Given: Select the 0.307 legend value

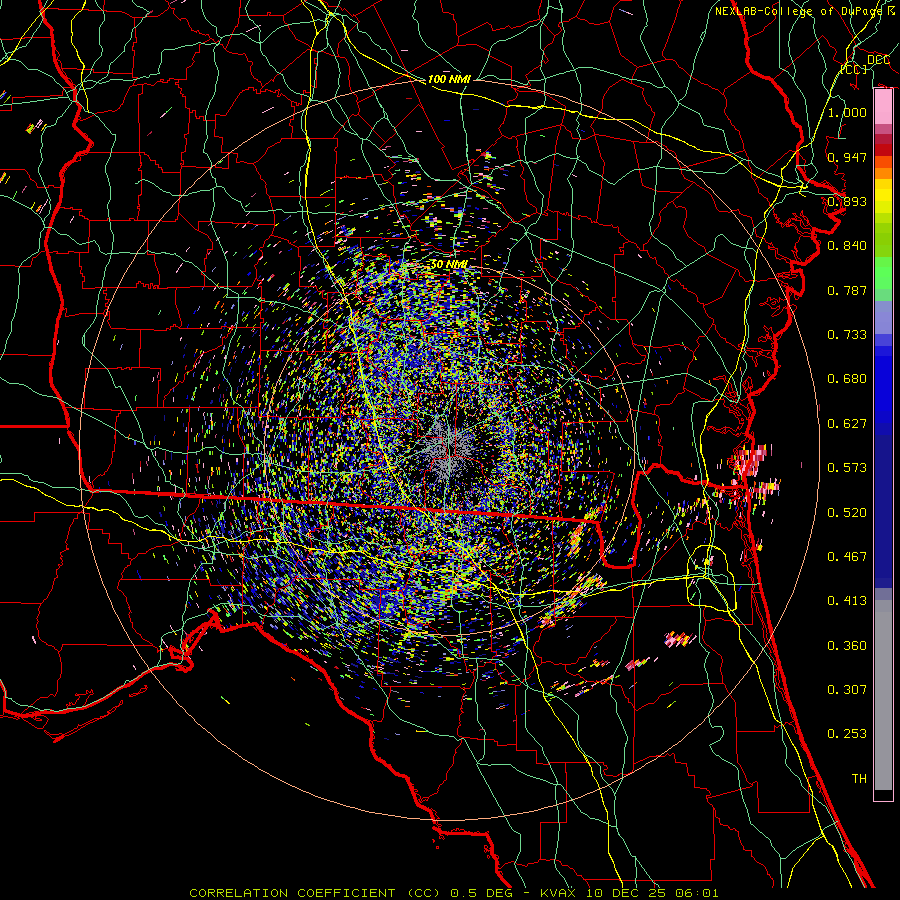Looking at the screenshot, I should point(847,690).
